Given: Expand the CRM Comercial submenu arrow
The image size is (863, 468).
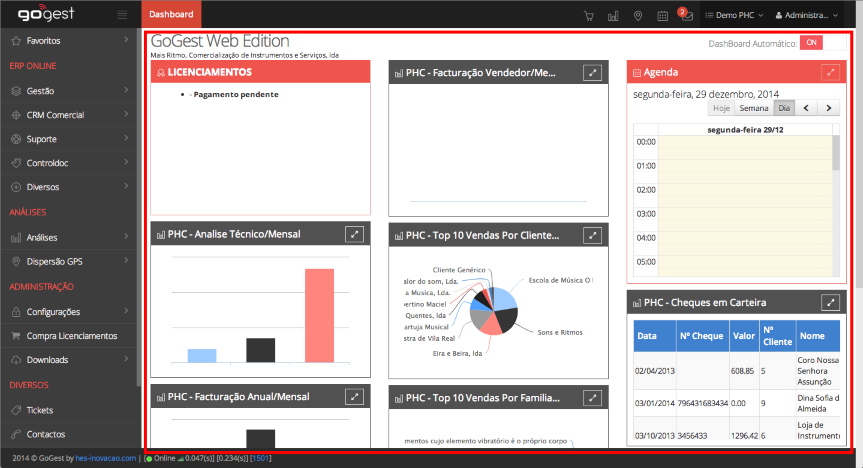Looking at the screenshot, I should 126,114.
